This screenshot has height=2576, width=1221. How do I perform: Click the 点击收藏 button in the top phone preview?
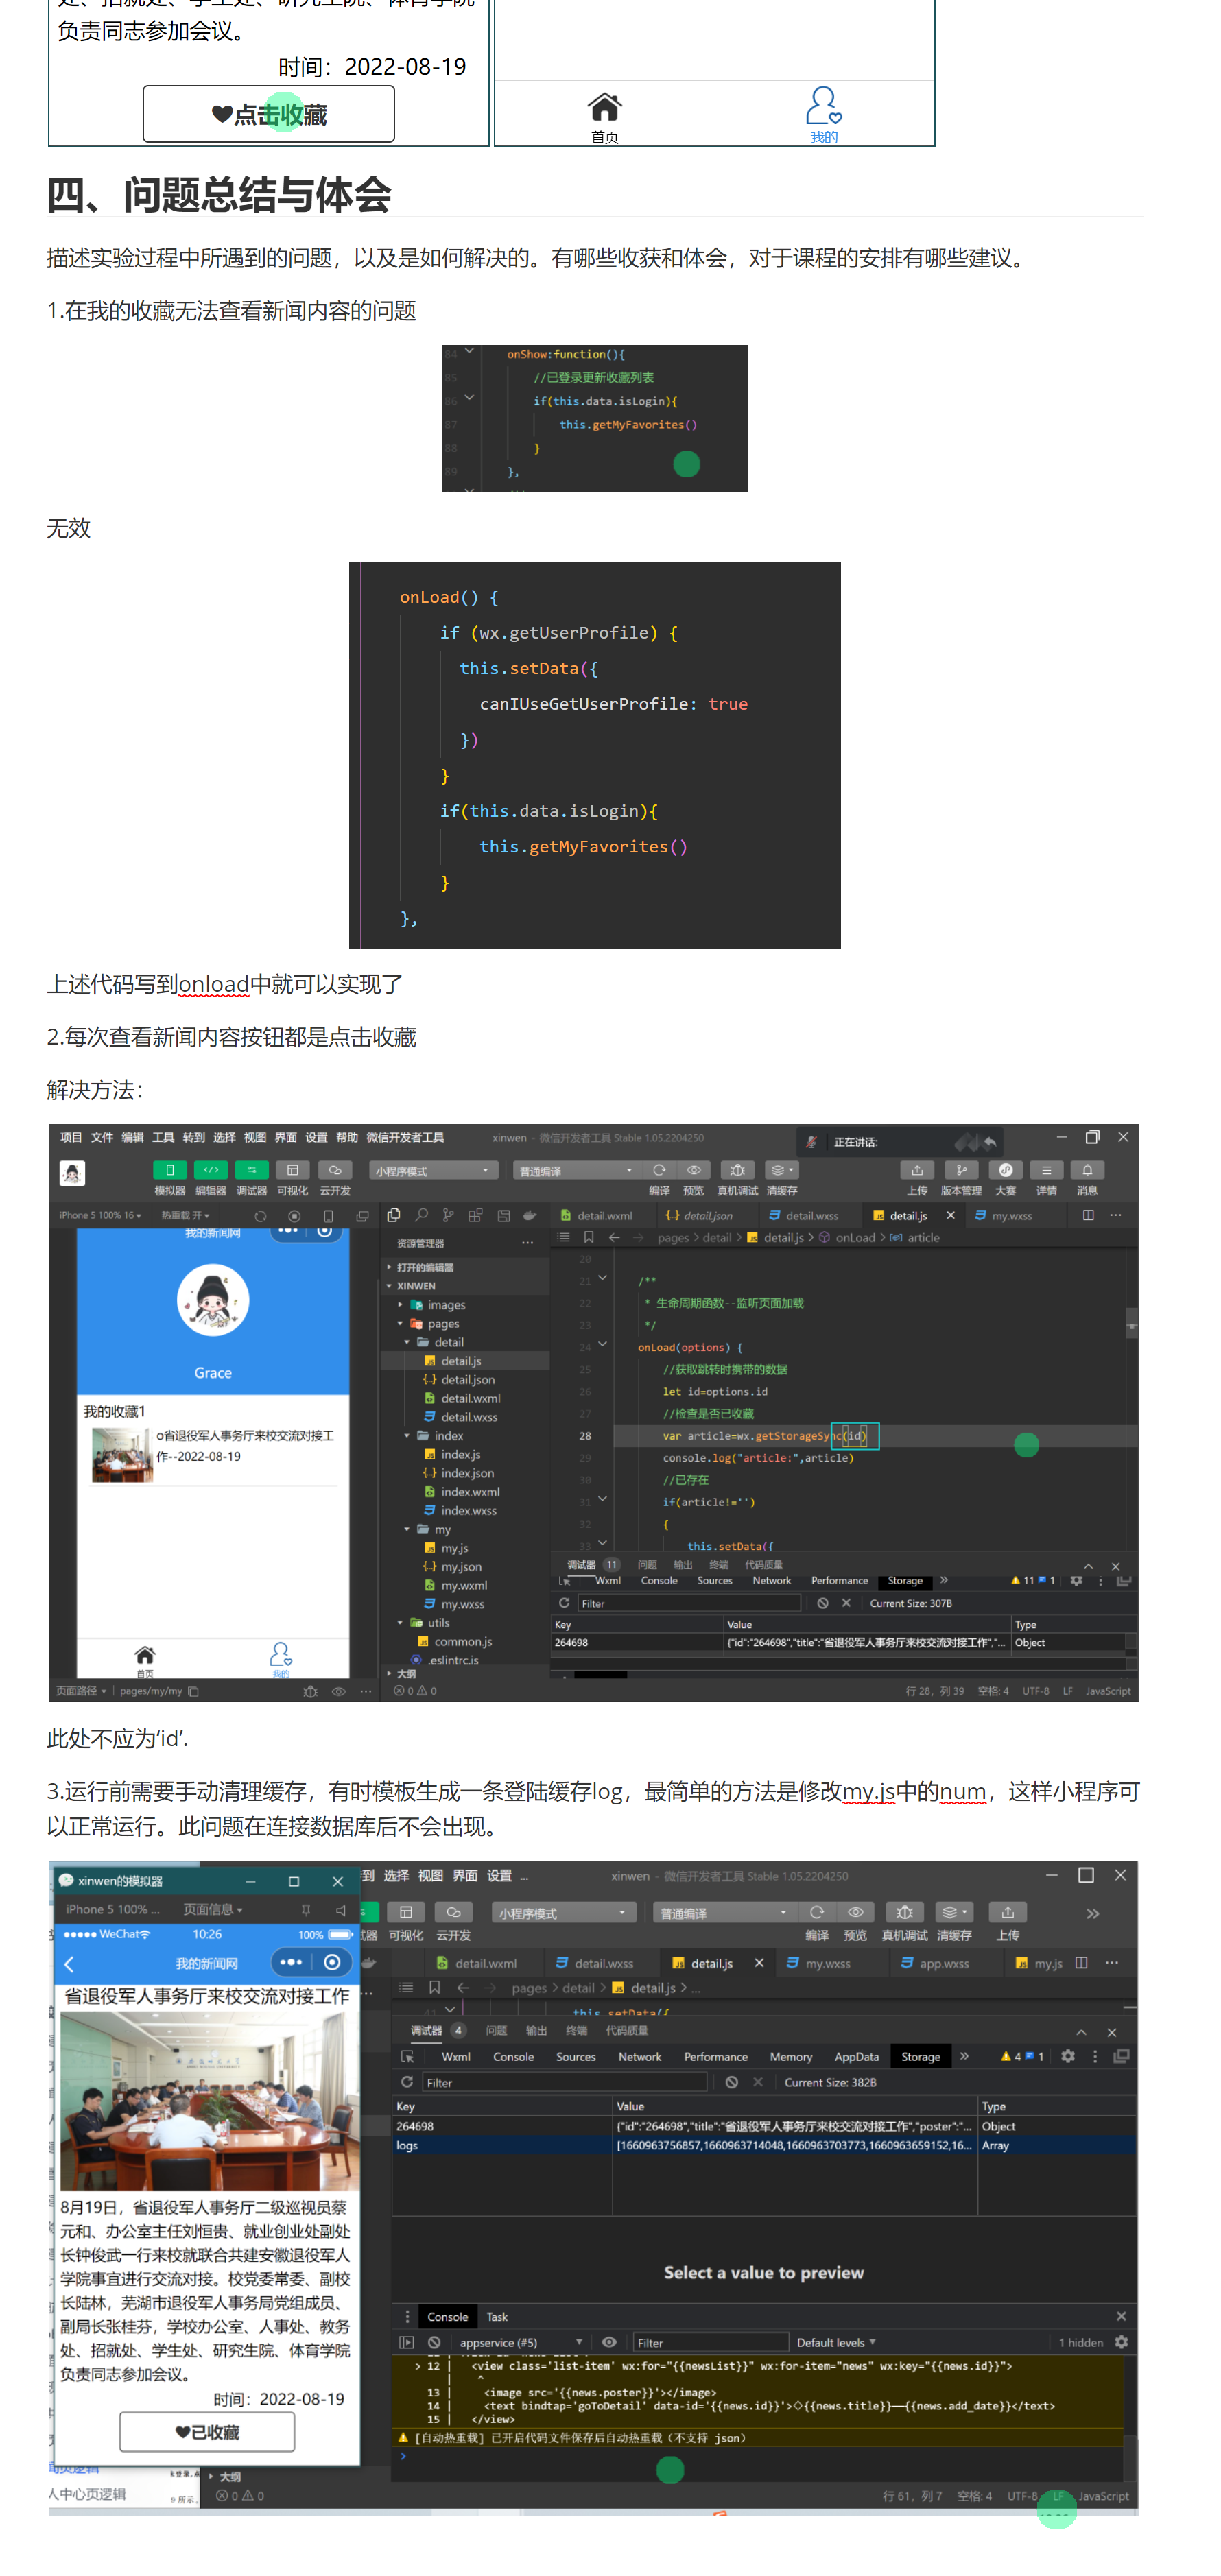[x=269, y=114]
